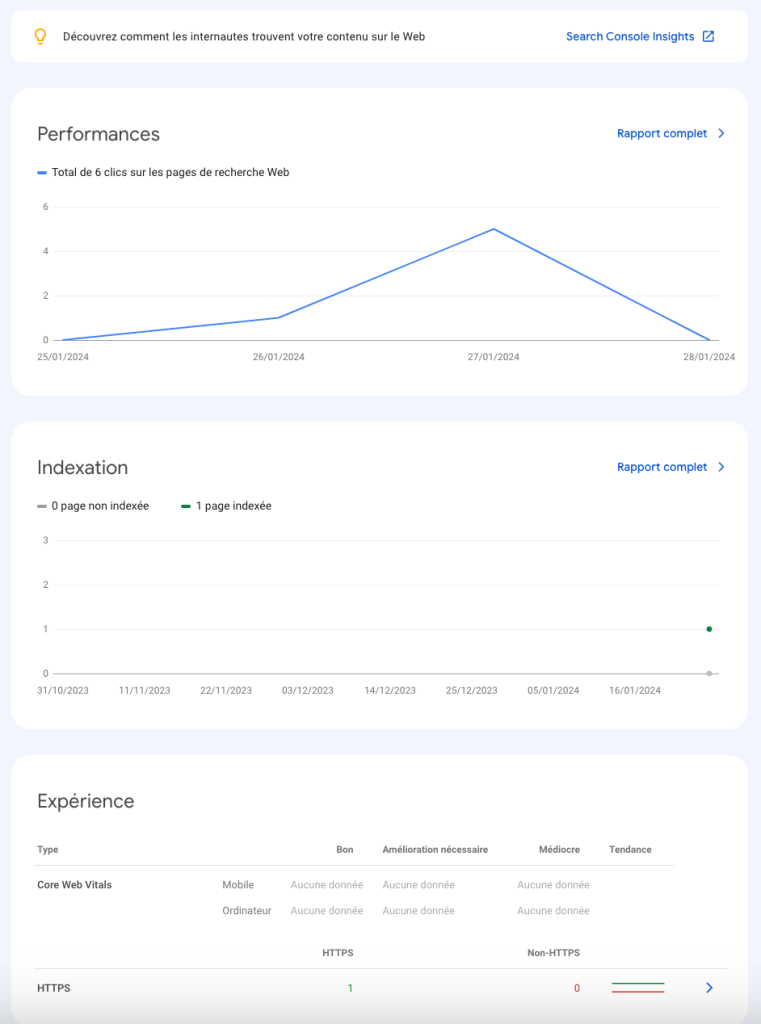761x1024 pixels.
Task: Click the external link icon beside Insights
Action: coord(708,36)
